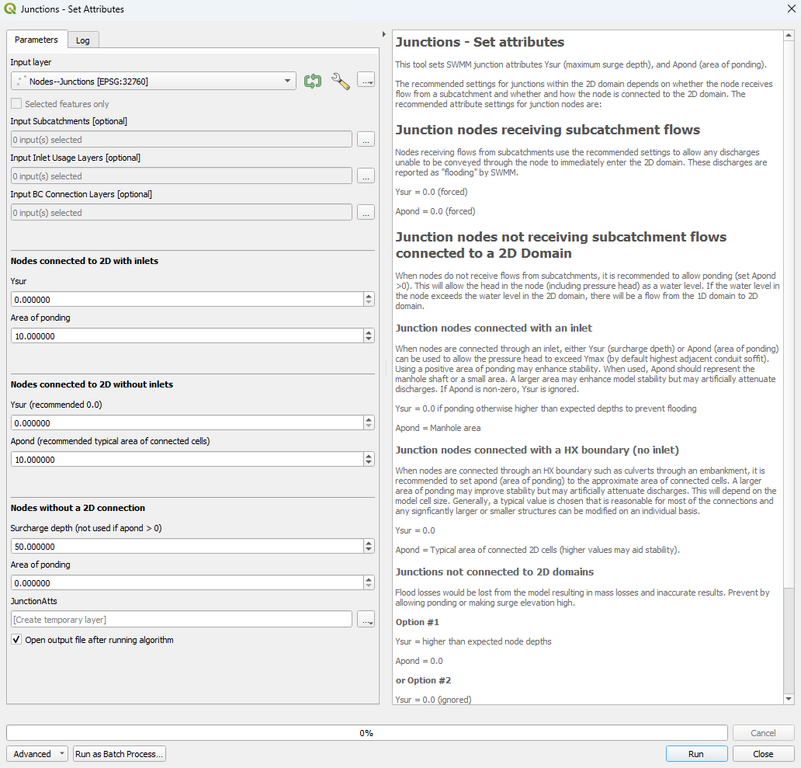Select the Parameters tab

click(x=37, y=40)
